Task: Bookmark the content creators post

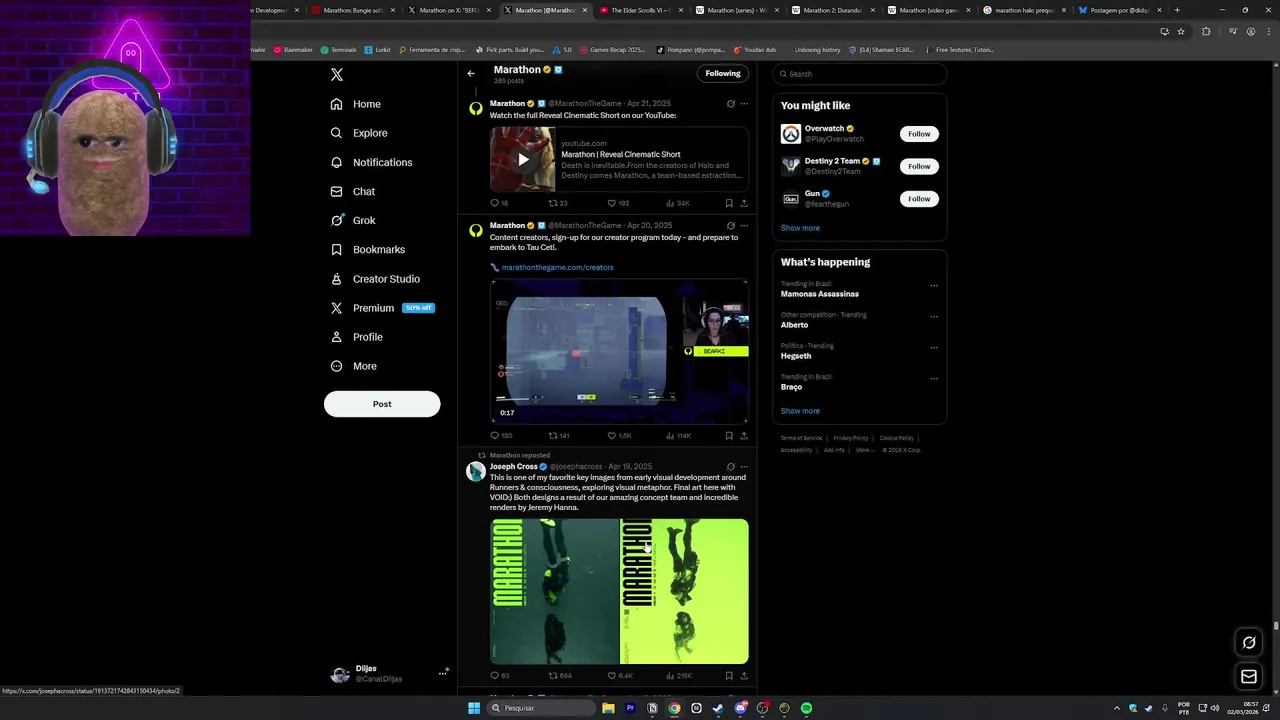Action: click(729, 436)
